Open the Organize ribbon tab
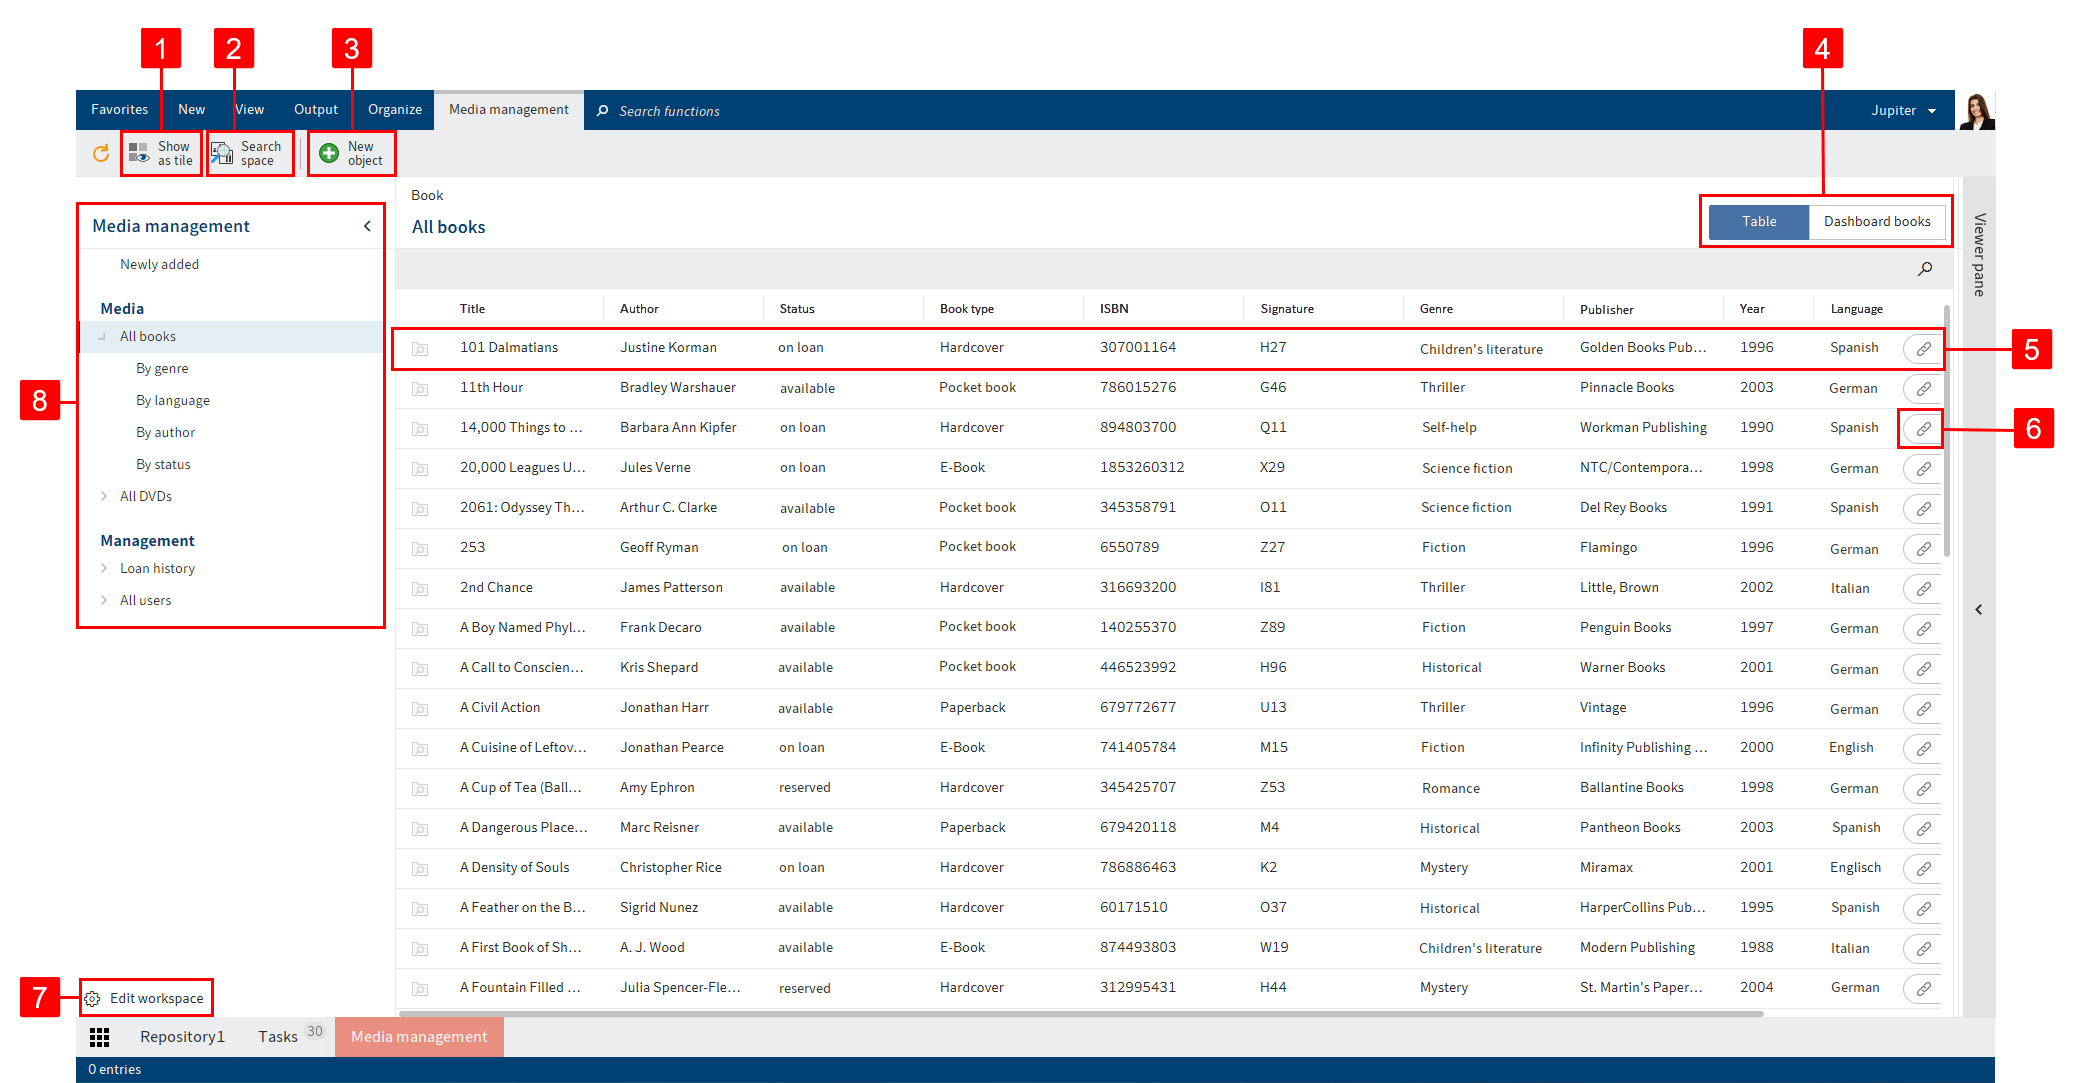2092x1083 pixels. pyautogui.click(x=394, y=110)
